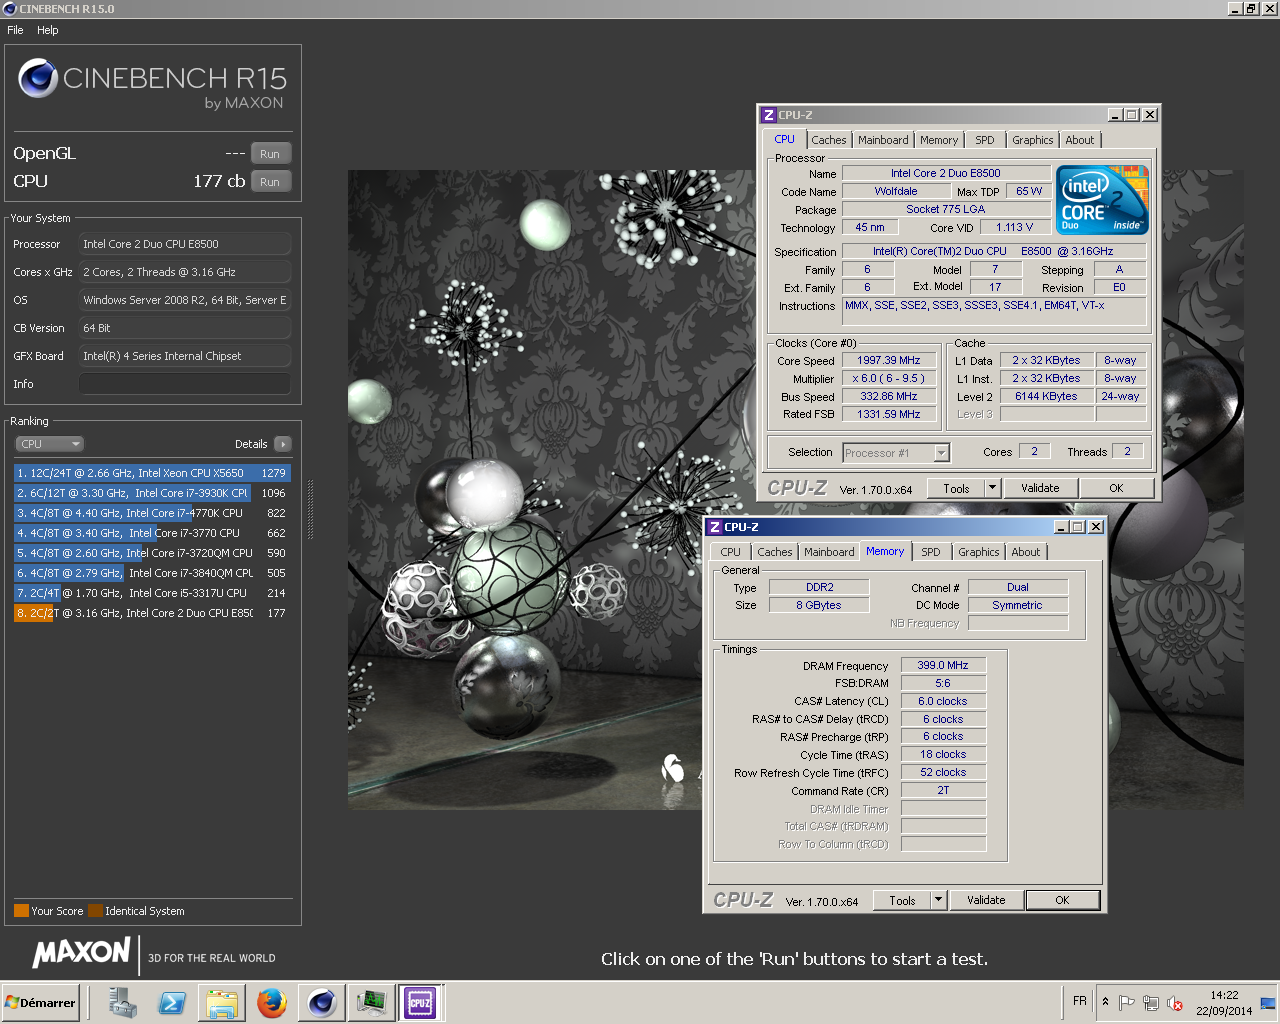Open the CPU ranking type dropdown
The height and width of the screenshot is (1024, 1280).
tap(49, 444)
